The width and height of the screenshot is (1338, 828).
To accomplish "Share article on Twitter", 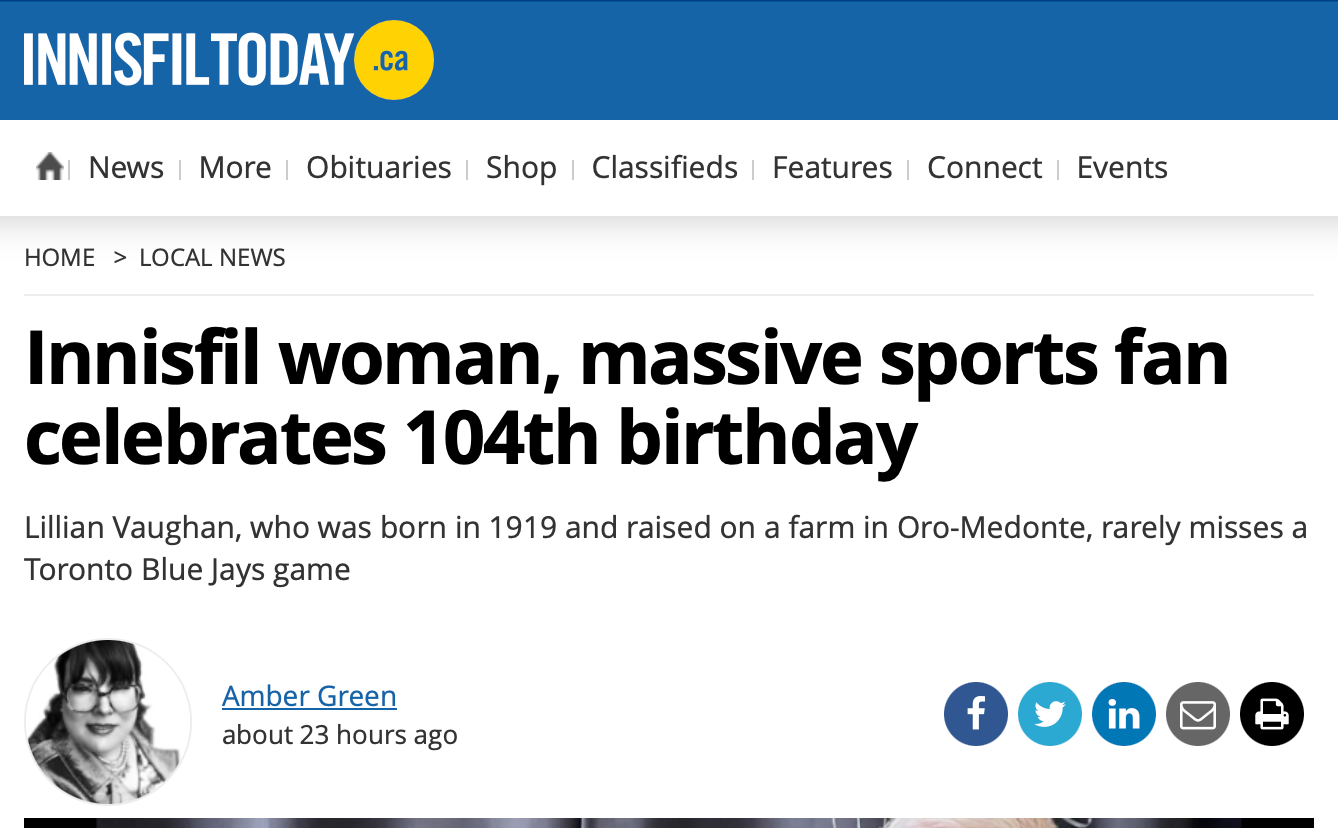I will [x=1050, y=714].
